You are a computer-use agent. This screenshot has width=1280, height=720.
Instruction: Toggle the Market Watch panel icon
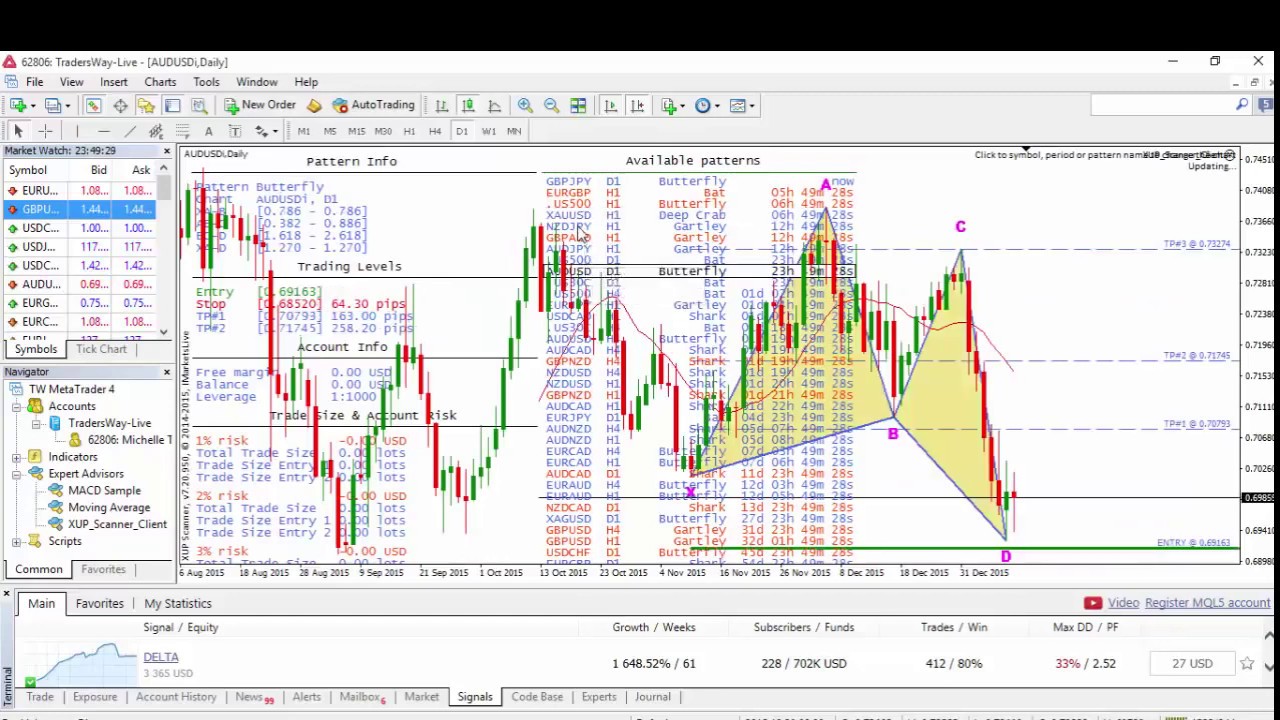pos(93,105)
